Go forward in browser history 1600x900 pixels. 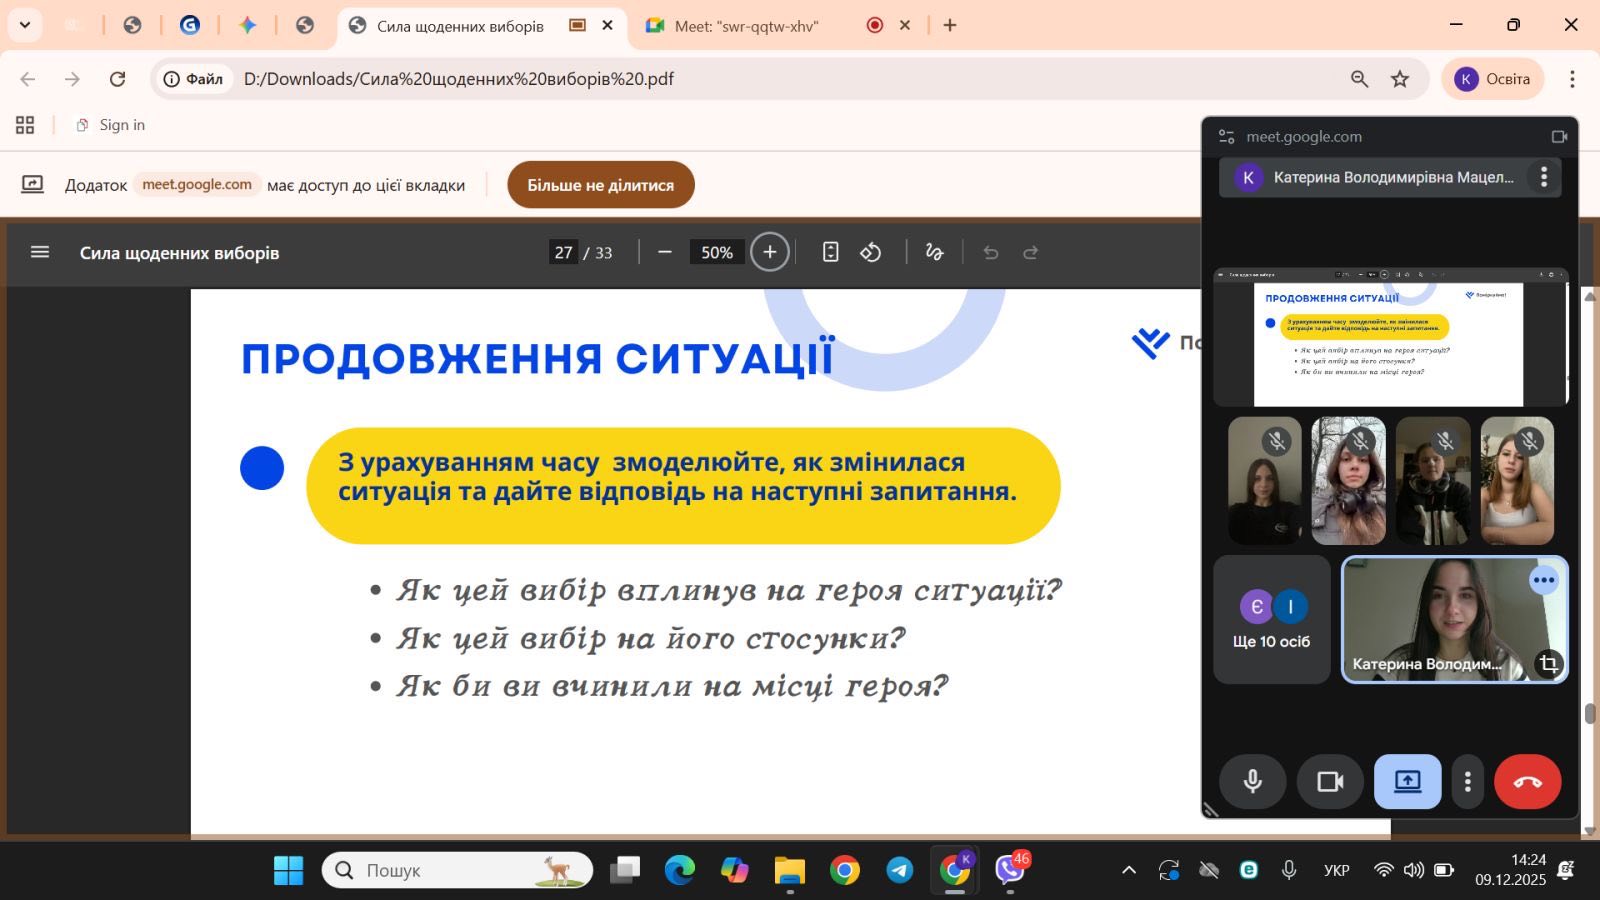pos(72,79)
